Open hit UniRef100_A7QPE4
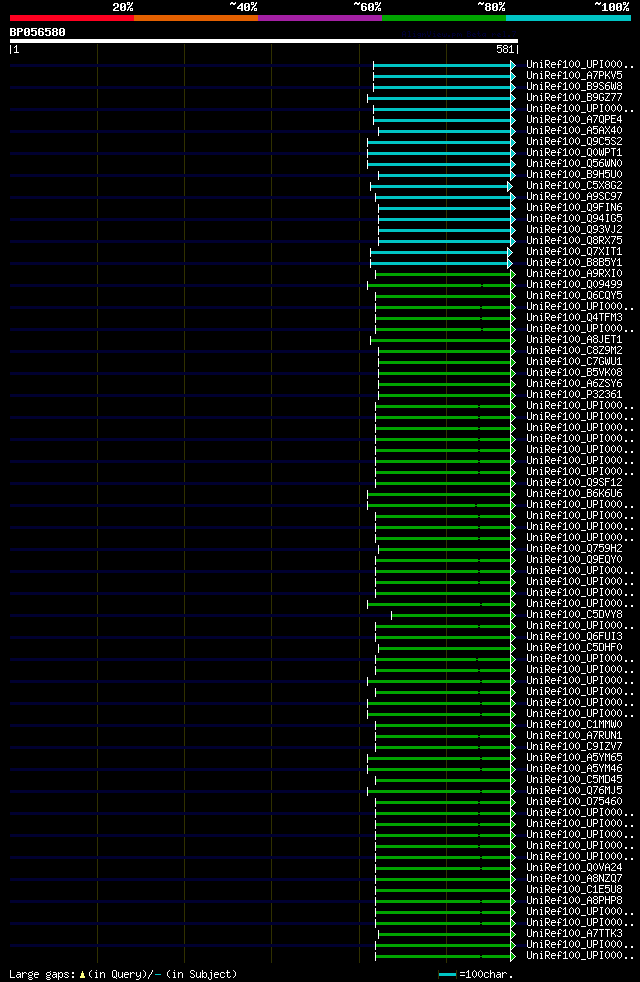The image size is (640, 982). click(x=574, y=120)
